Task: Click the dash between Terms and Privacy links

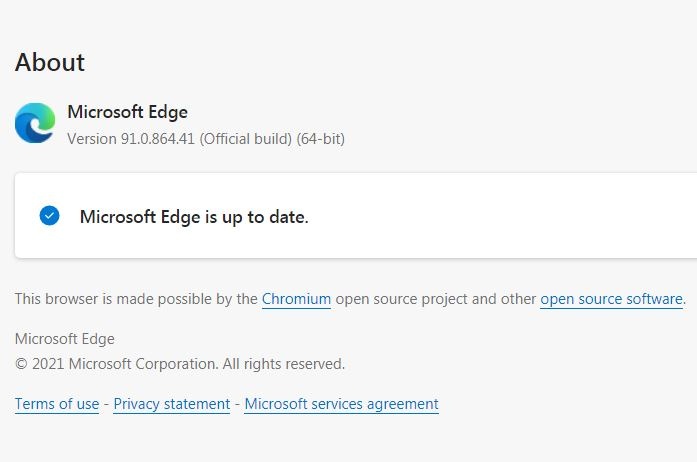Action: (x=106, y=404)
